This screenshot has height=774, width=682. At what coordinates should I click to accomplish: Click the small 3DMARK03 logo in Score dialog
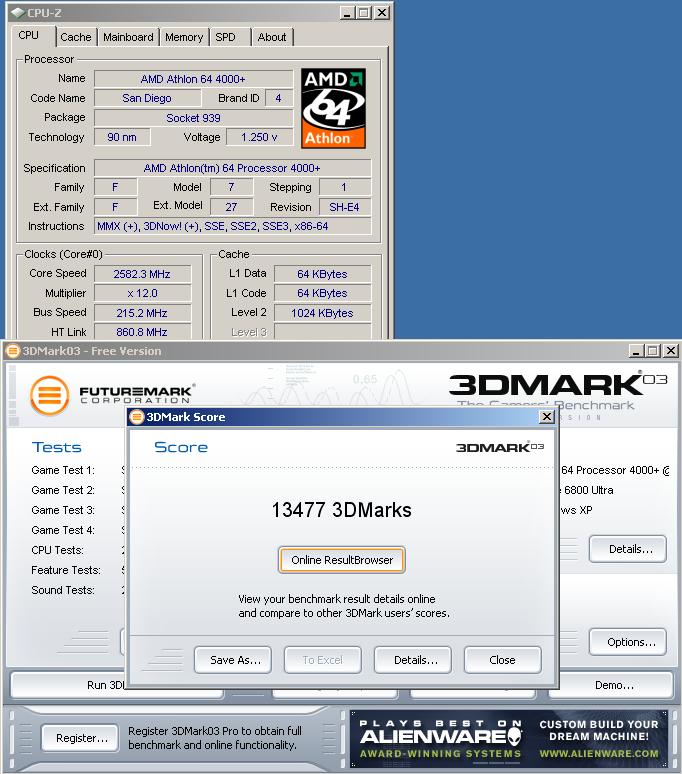pyautogui.click(x=500, y=447)
